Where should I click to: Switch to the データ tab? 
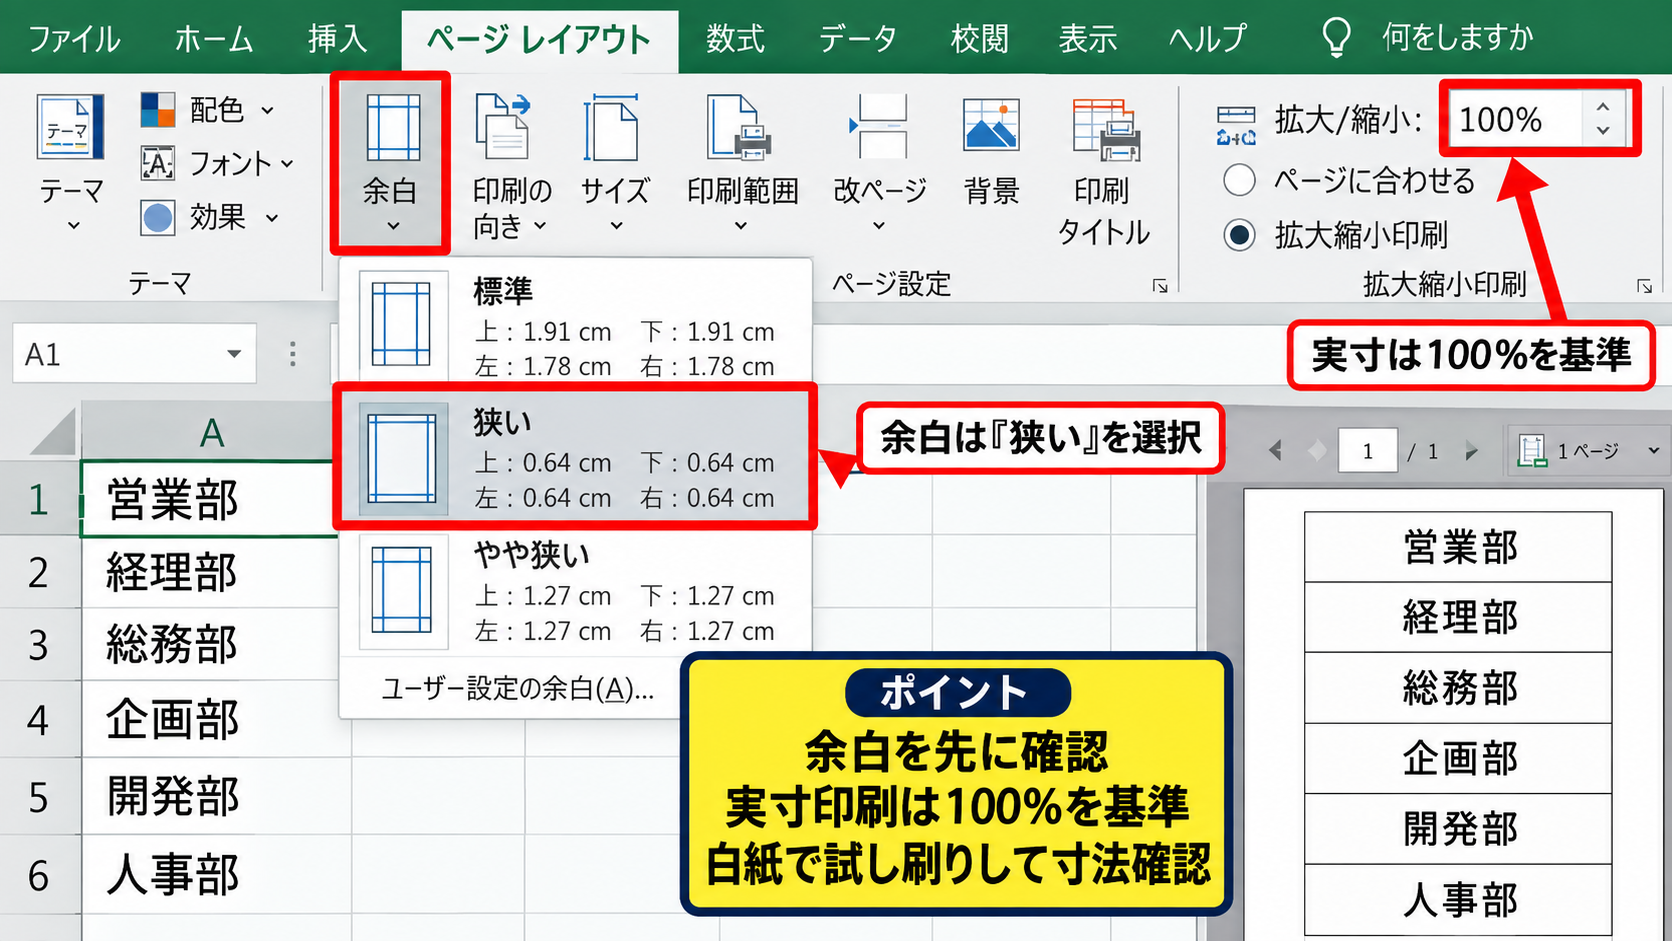(857, 39)
